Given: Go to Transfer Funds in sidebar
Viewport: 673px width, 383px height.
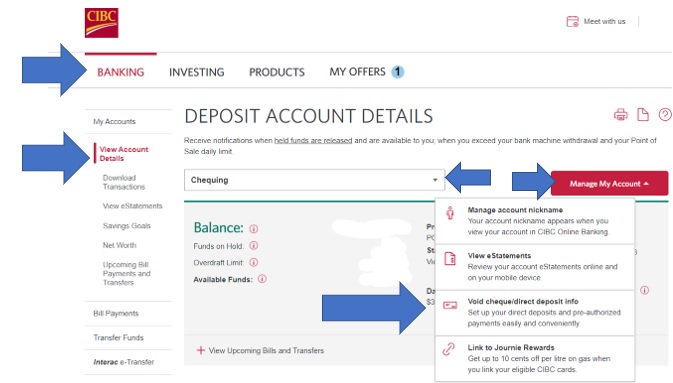Looking at the screenshot, I should click(118, 337).
